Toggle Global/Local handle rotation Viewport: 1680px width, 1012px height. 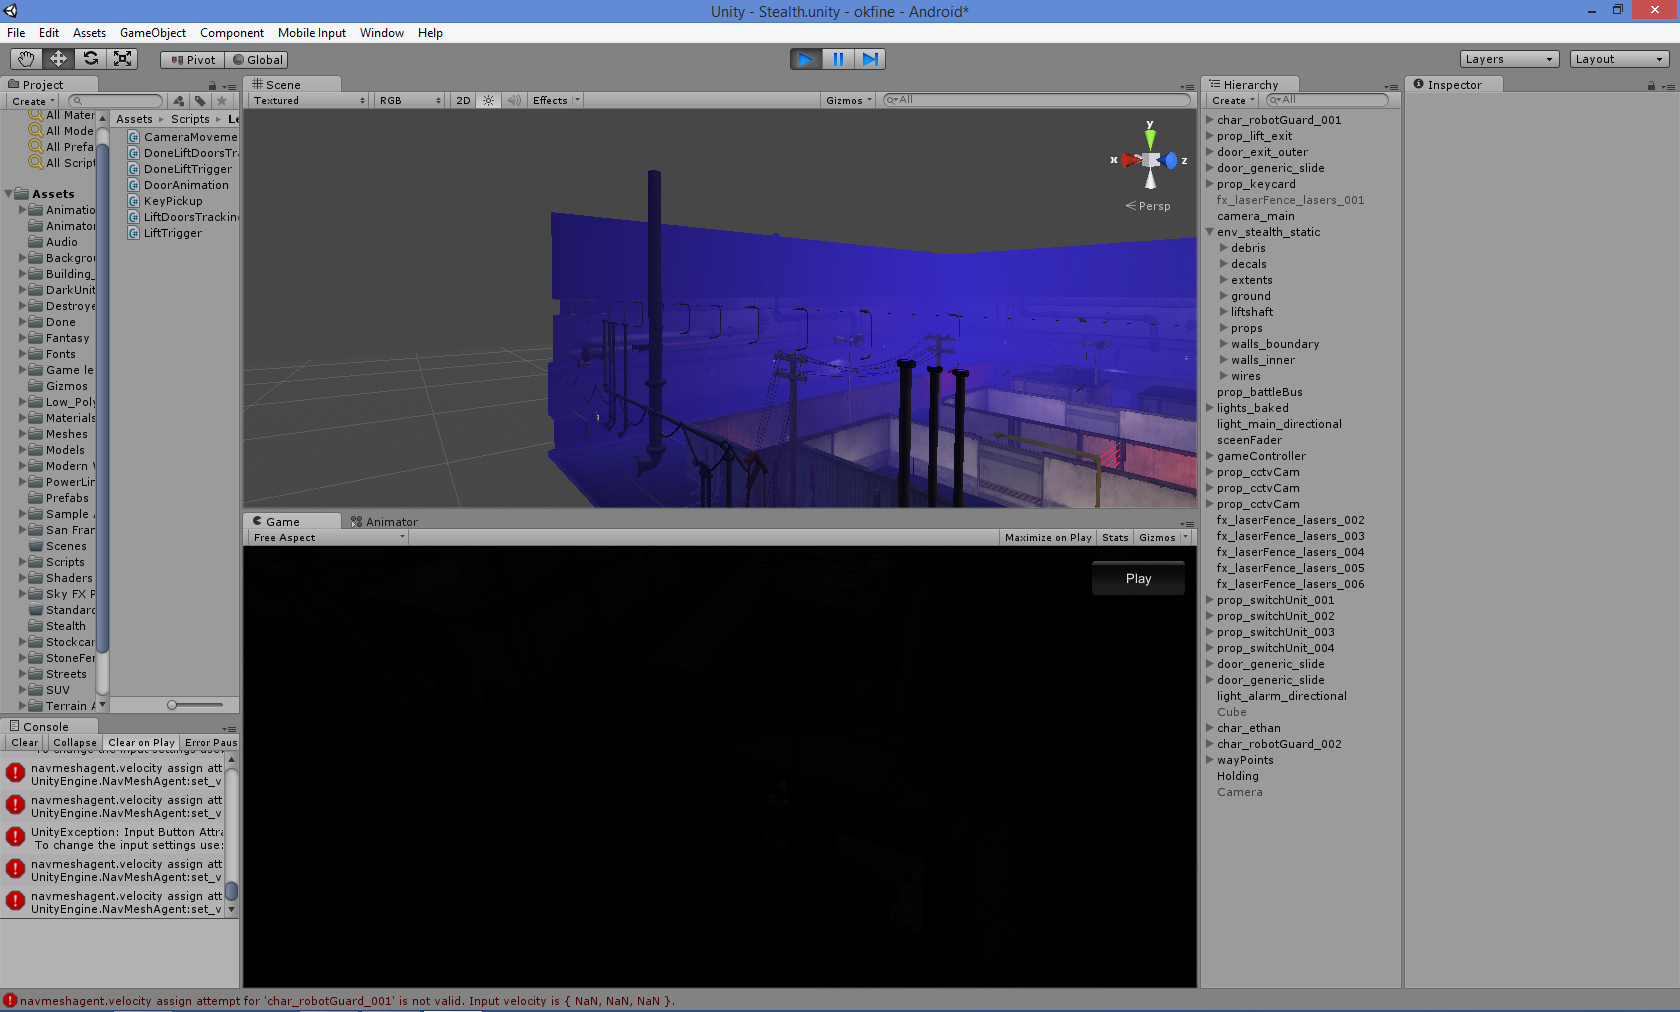pos(257,60)
